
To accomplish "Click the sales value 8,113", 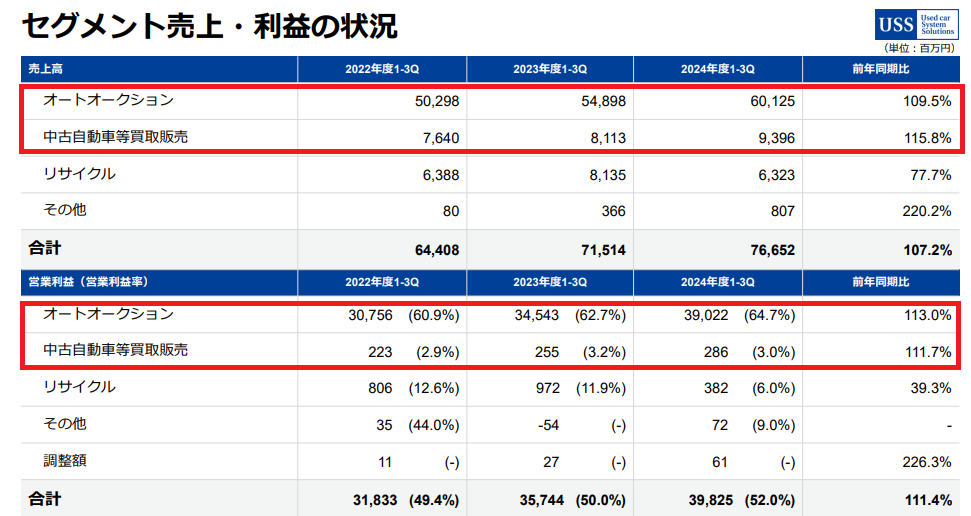I will tap(607, 138).
